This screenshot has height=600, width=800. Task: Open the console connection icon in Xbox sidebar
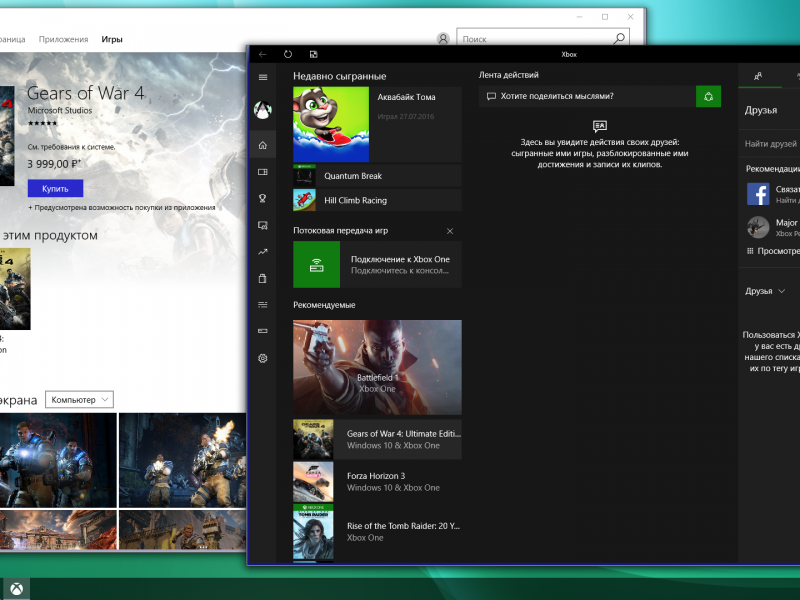263,331
